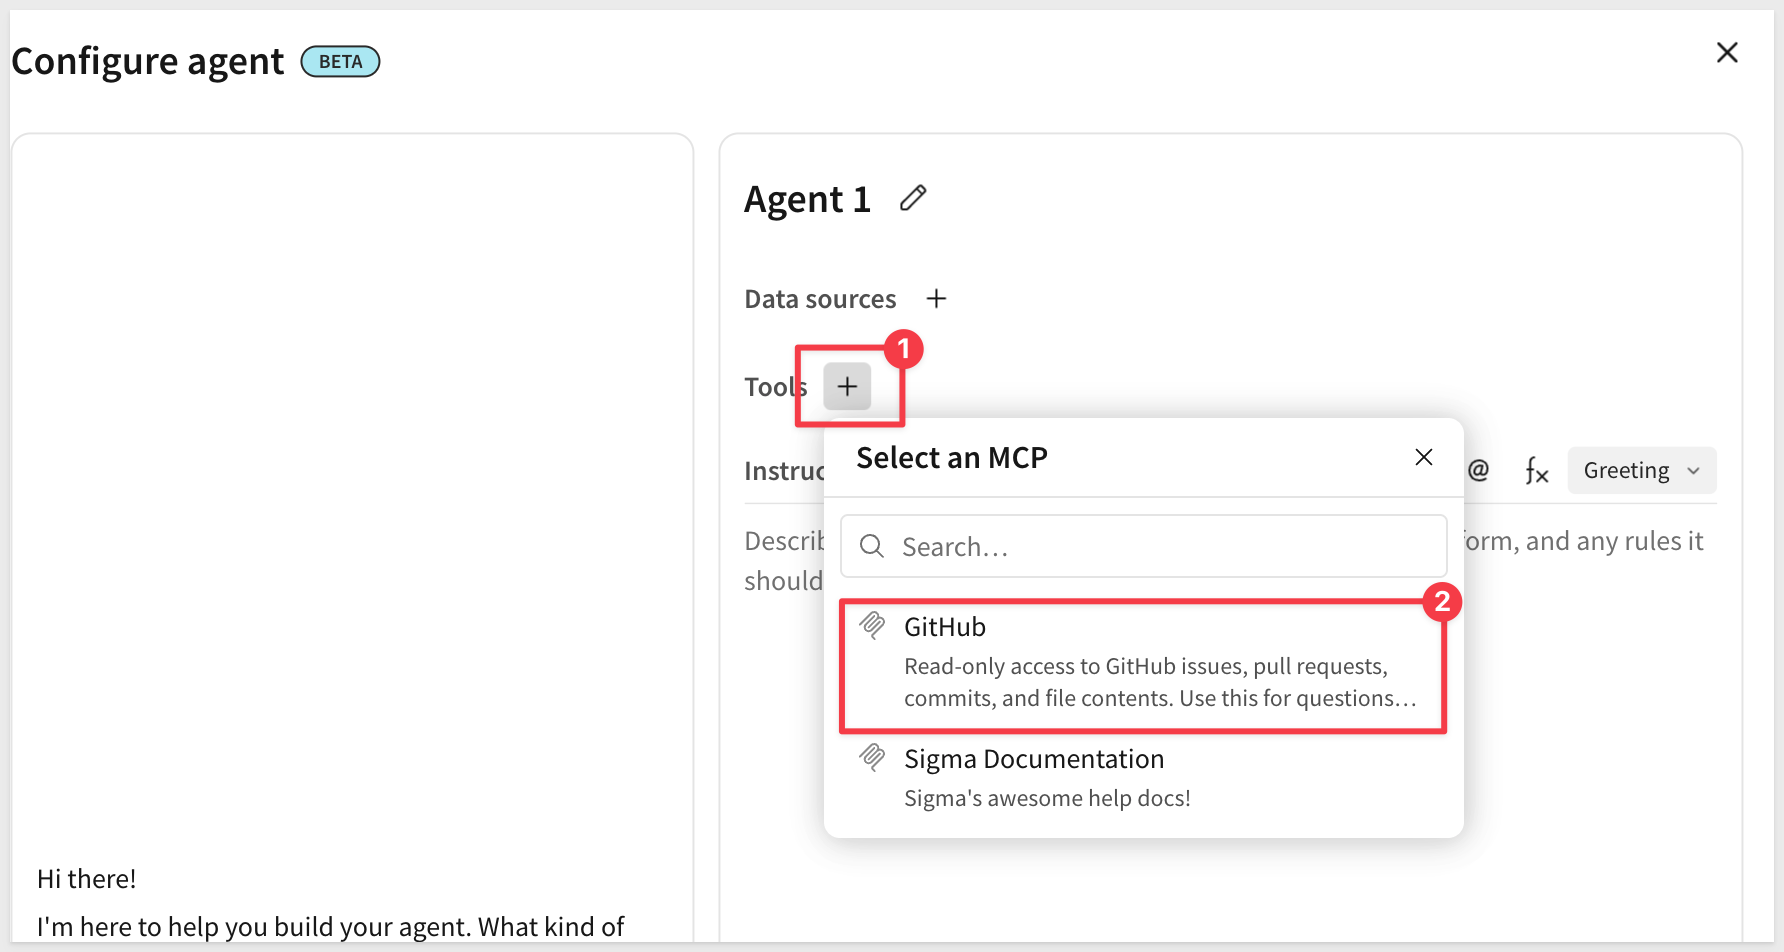Click the GitHub paperclip icon

pos(872,626)
